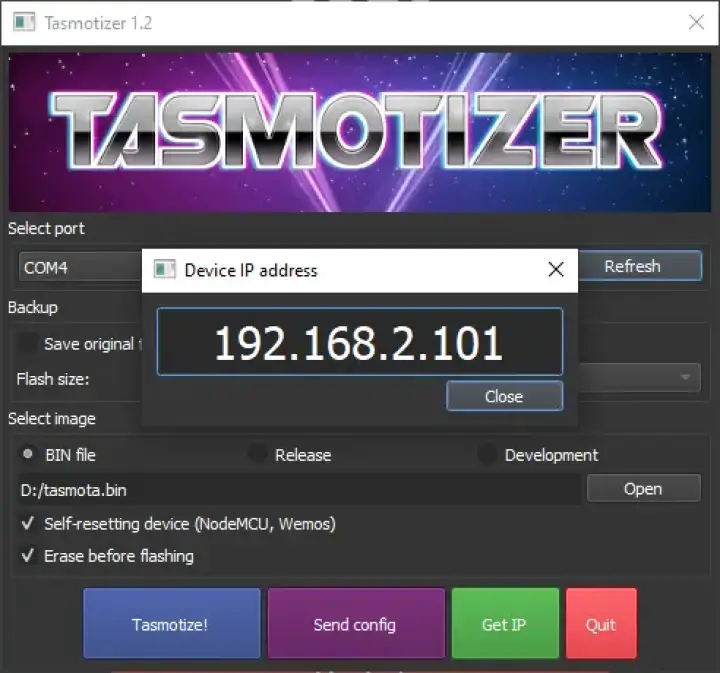Close the Device IP address dialog with X

(556, 269)
